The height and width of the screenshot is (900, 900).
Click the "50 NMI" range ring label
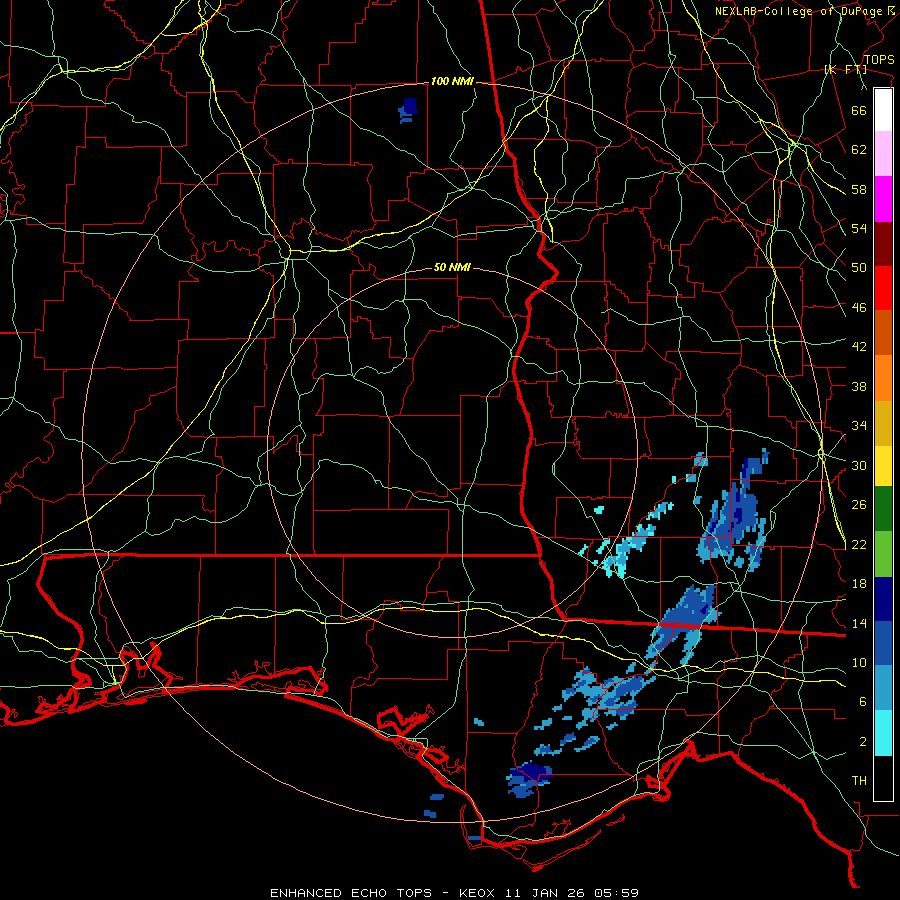coord(452,267)
